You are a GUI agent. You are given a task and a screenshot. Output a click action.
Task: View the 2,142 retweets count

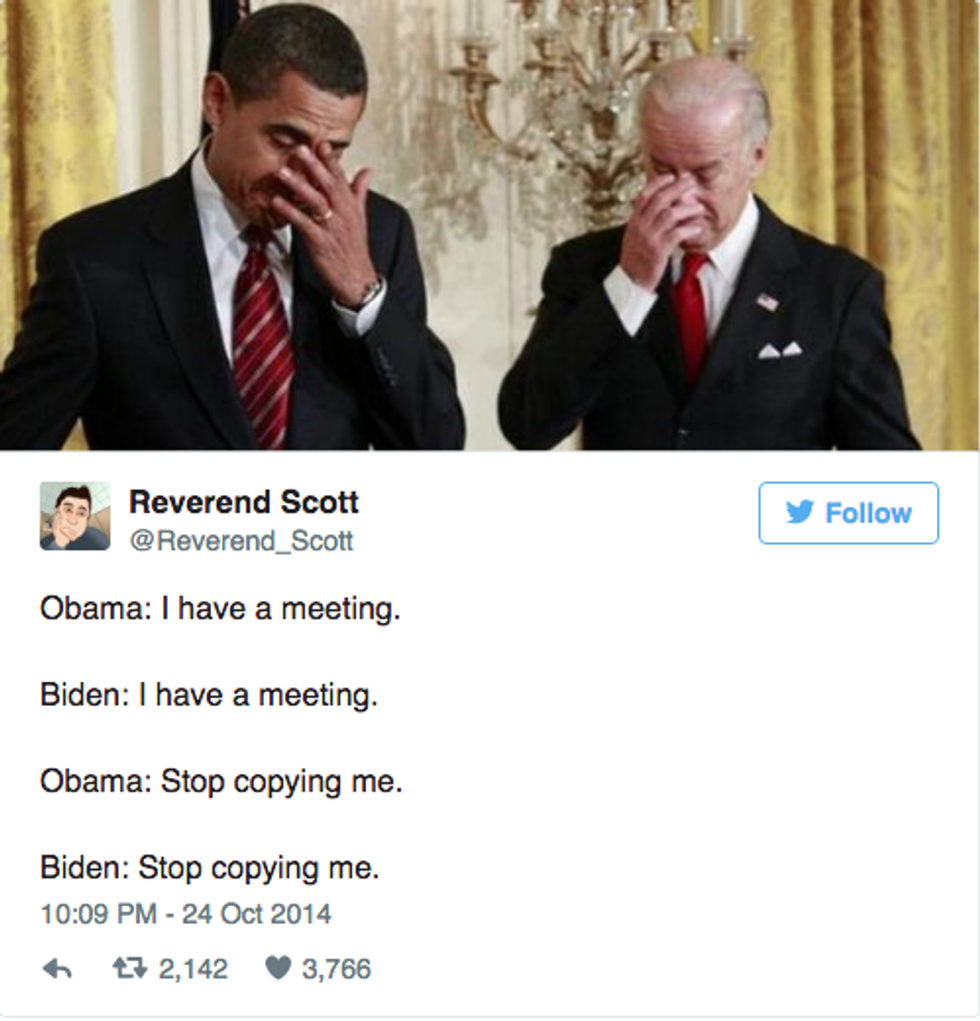(193, 970)
